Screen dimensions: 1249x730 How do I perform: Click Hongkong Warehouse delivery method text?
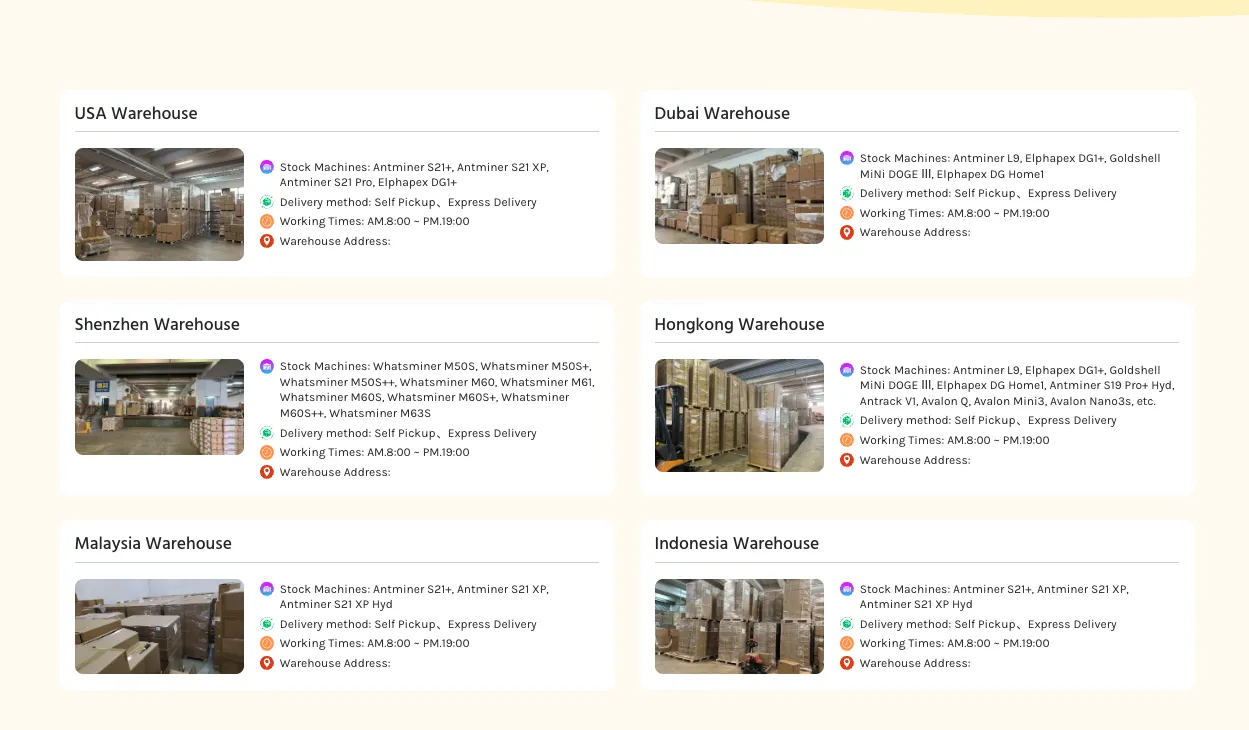click(x=988, y=420)
